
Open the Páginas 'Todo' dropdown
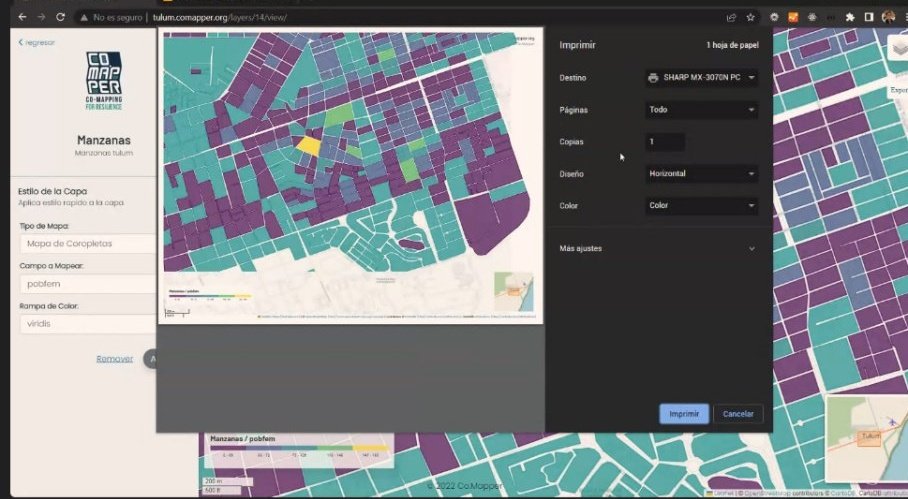(x=701, y=109)
